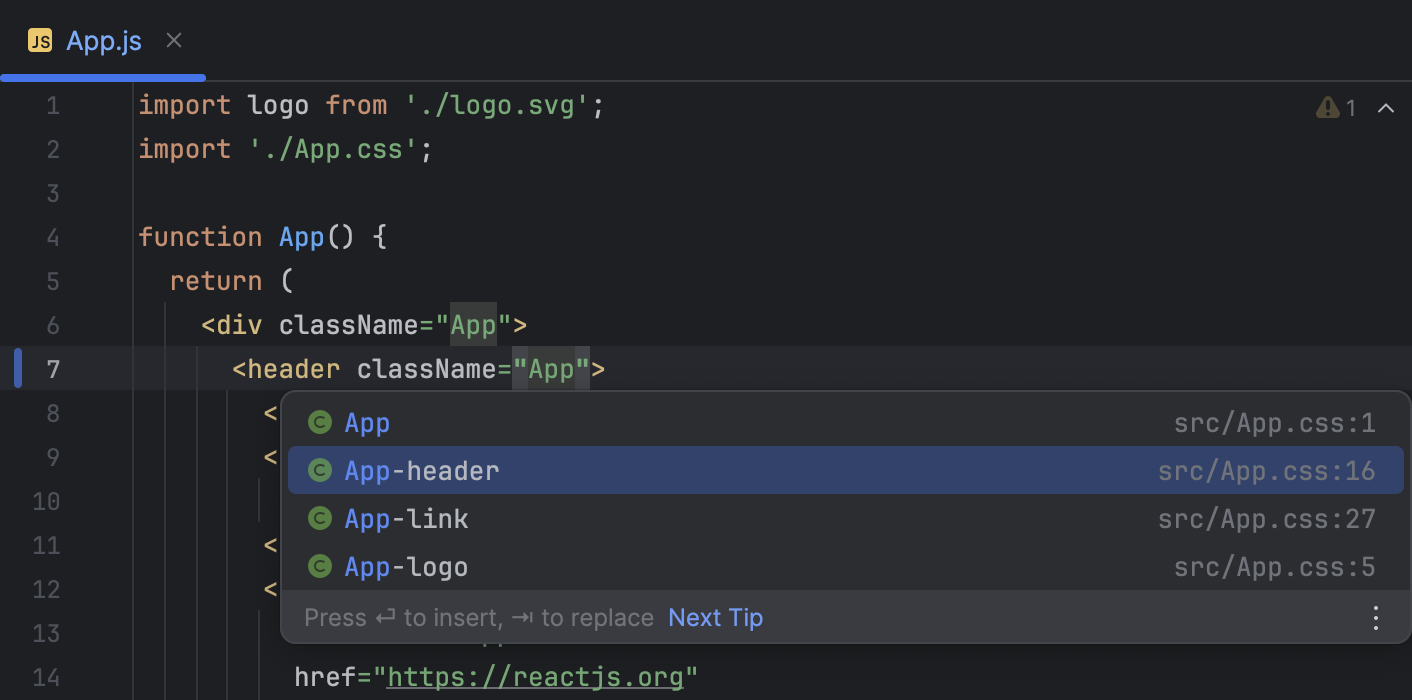Click the blue progress bar under the App.js tab

pos(103,77)
